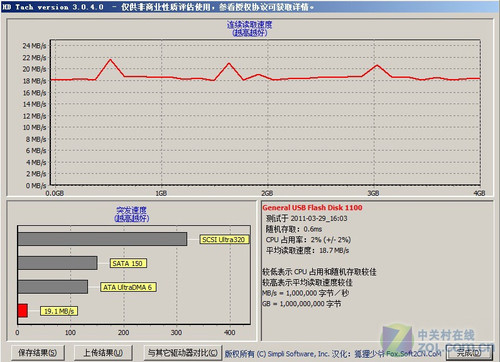Click the red burst speed bar
The height and width of the screenshot is (362, 500).
(23, 311)
